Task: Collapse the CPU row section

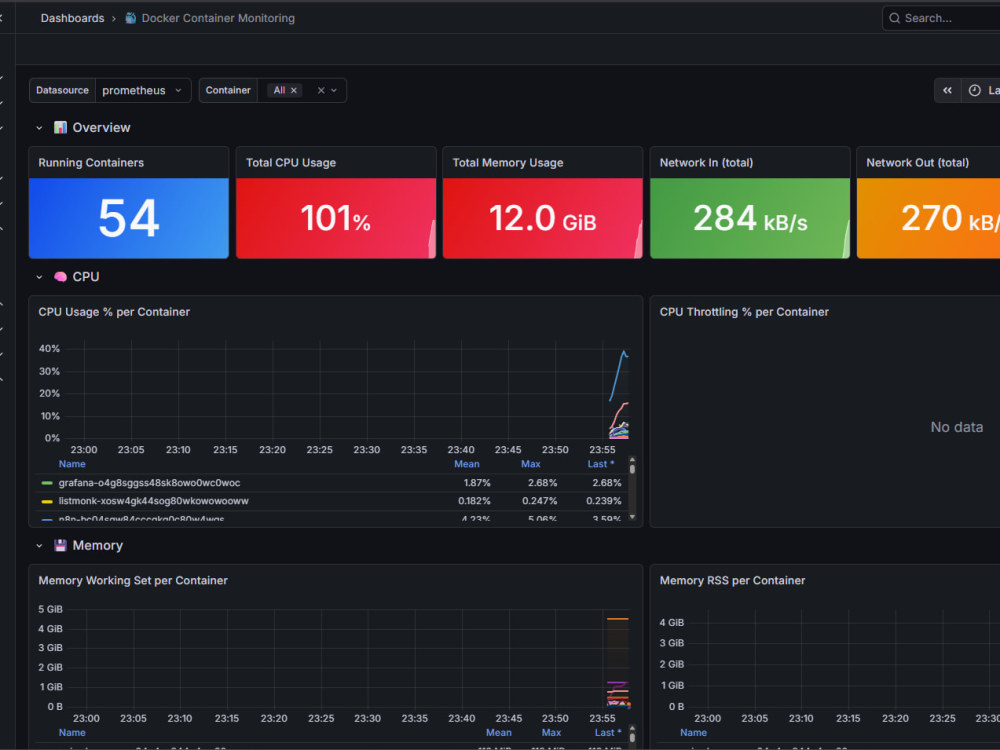Action: click(40, 277)
